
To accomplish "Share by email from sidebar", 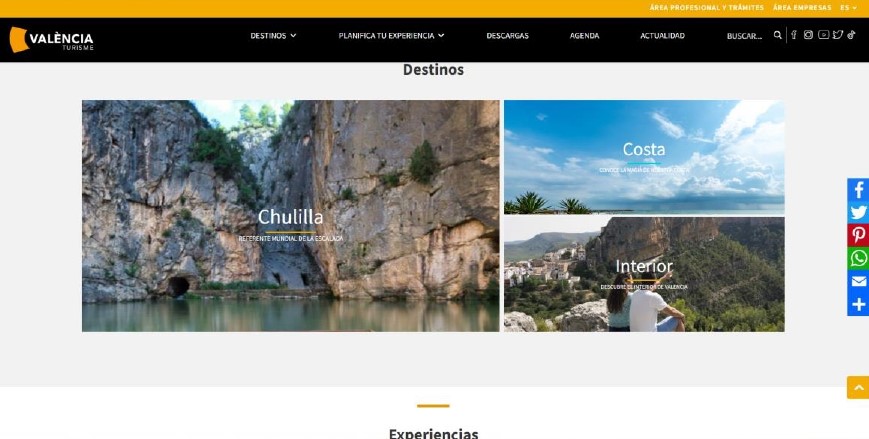I will click(x=858, y=281).
